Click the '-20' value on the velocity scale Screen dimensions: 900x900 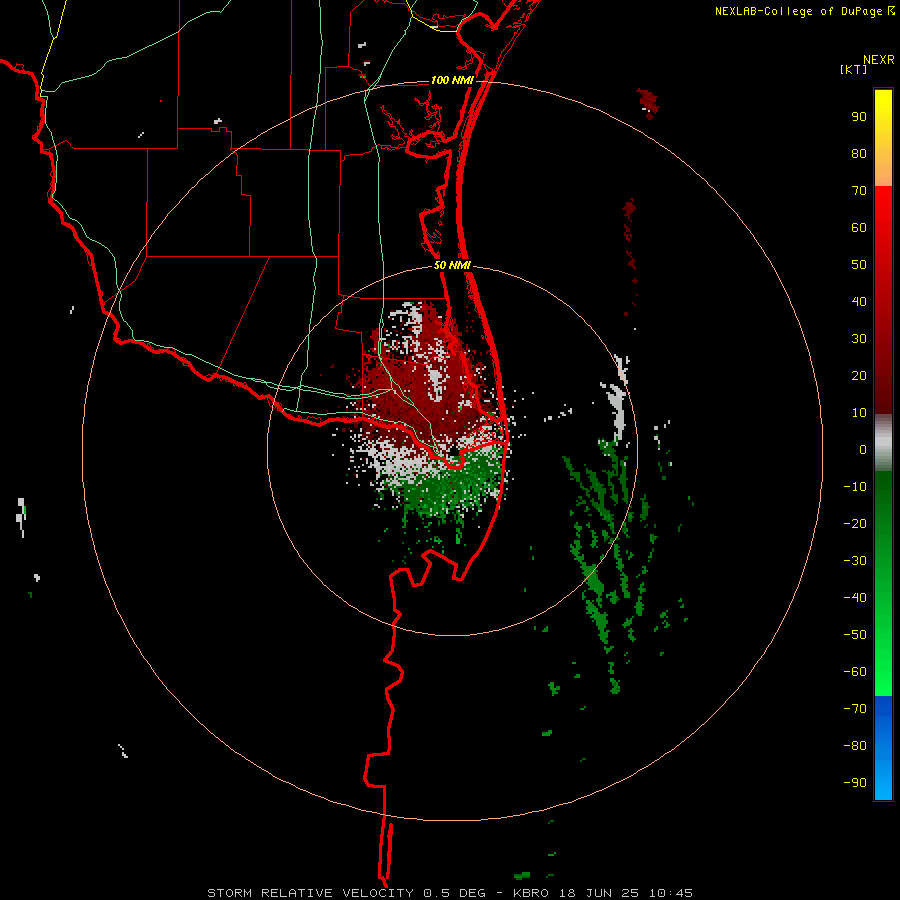(x=855, y=523)
